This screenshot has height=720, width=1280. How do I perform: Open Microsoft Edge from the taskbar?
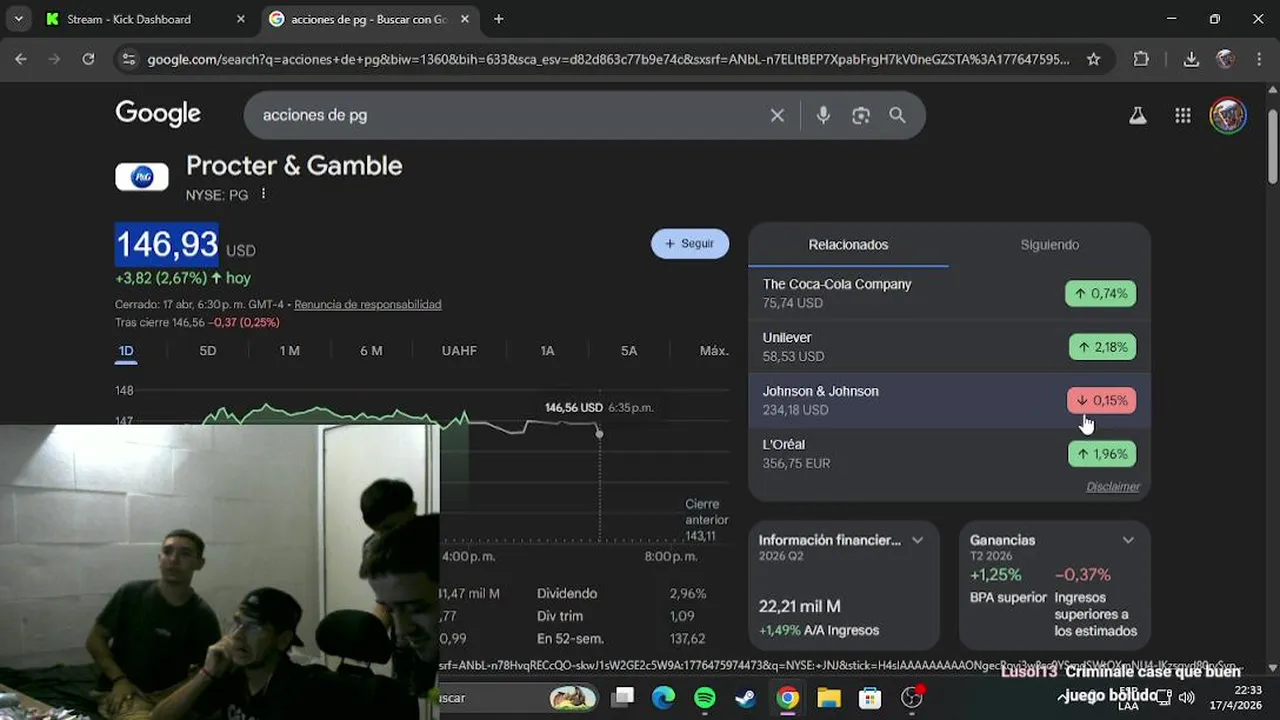664,697
